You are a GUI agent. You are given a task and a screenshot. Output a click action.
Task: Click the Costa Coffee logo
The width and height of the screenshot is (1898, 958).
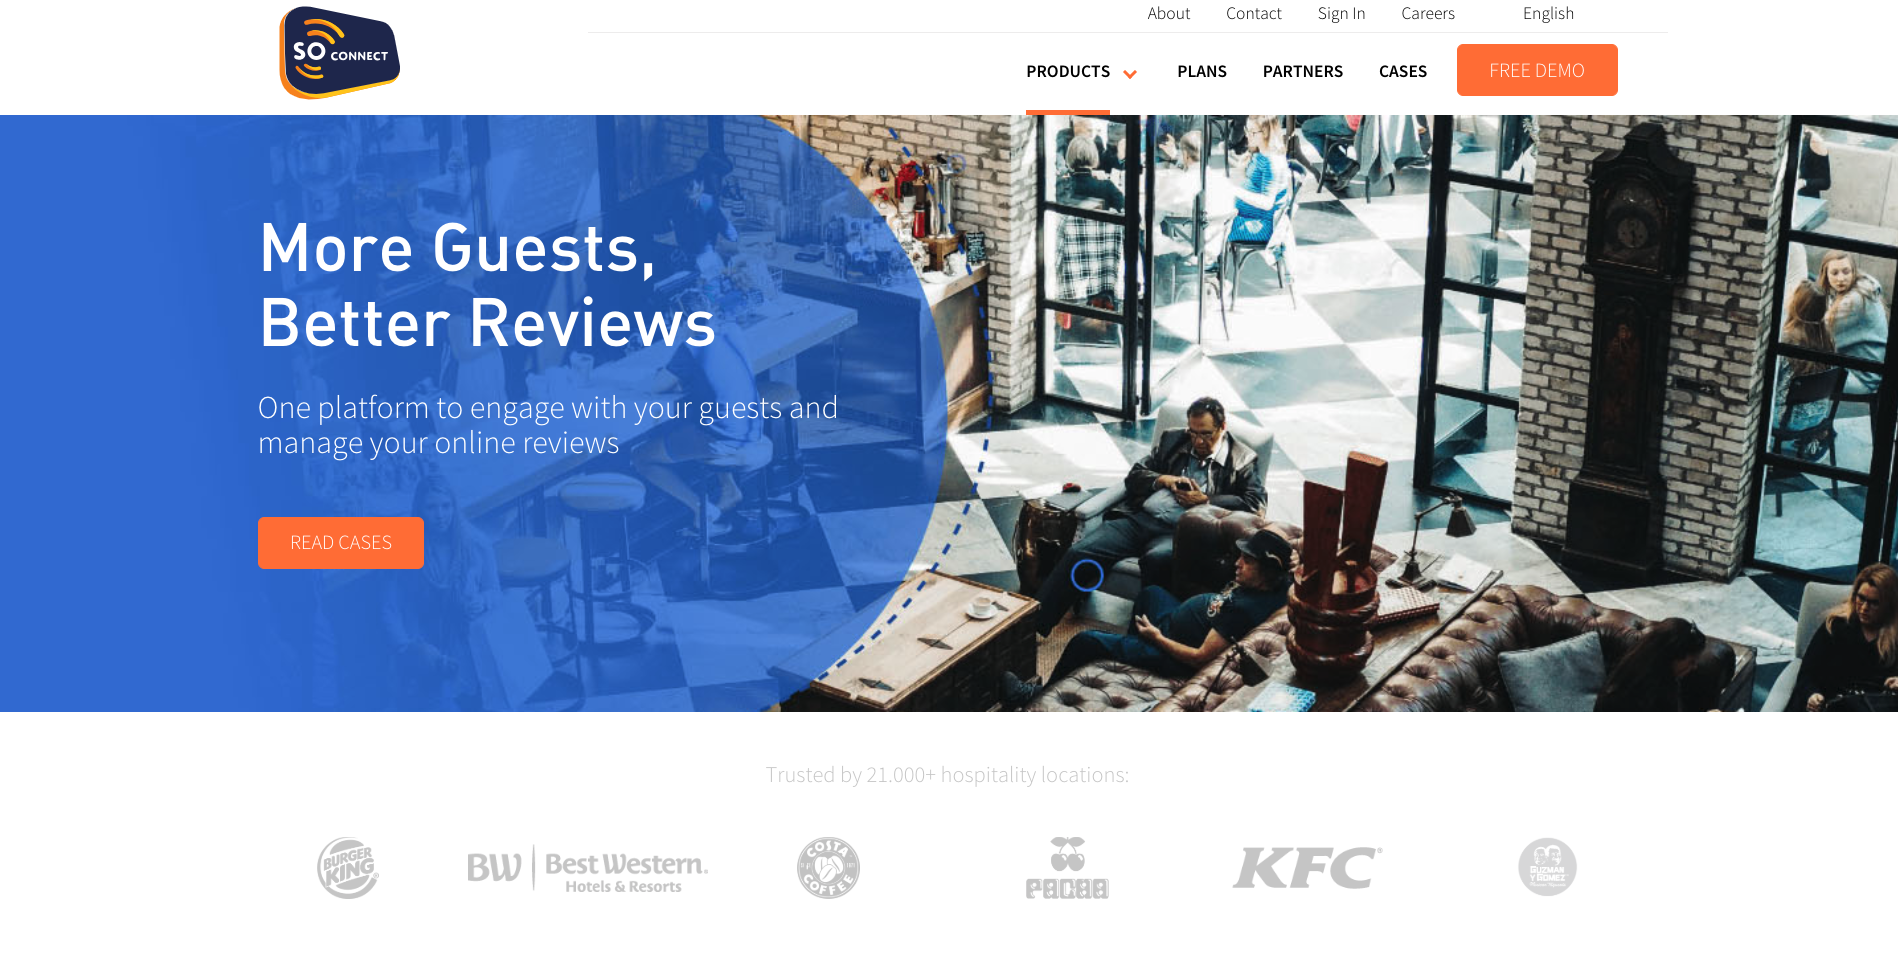[x=828, y=868]
